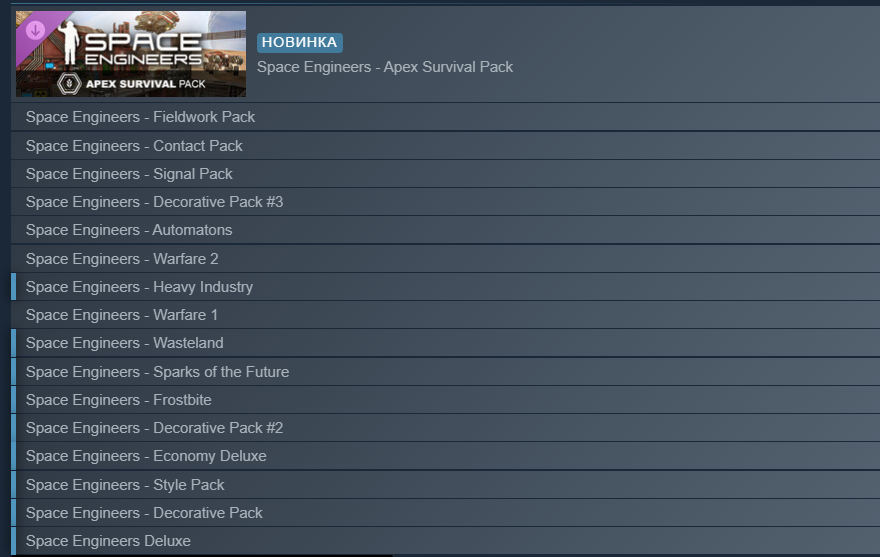Open Space Engineers - Contact Pack entry

446,145
